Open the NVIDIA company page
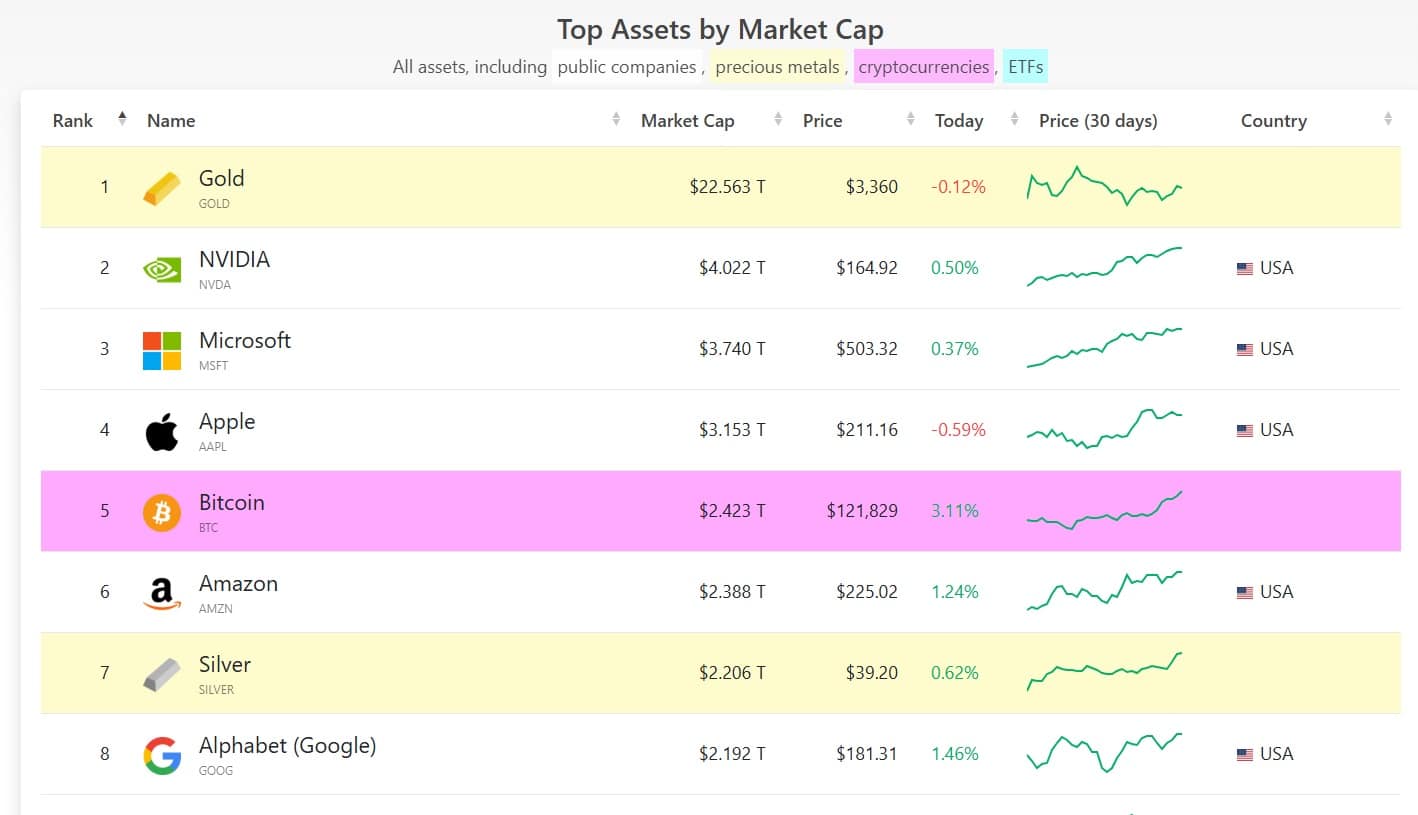 coord(234,259)
